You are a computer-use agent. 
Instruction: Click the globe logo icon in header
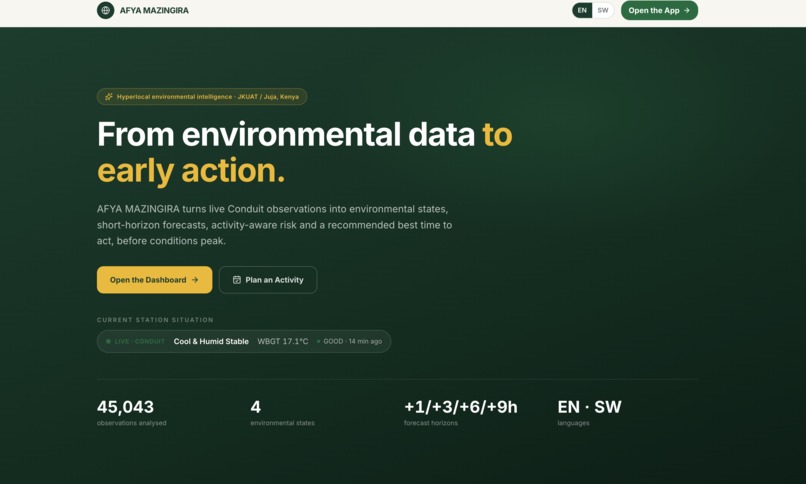pyautogui.click(x=105, y=10)
